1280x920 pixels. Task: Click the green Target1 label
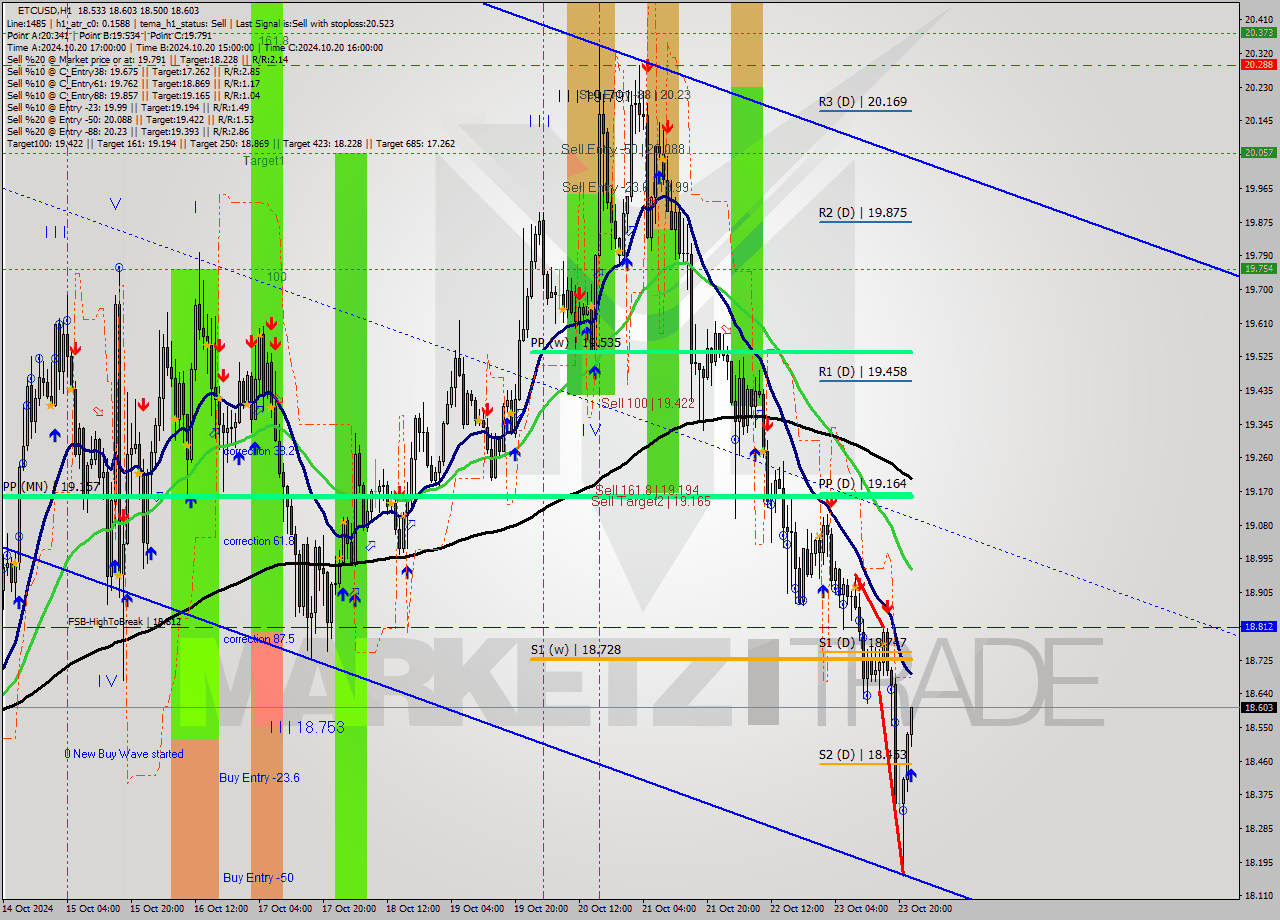point(264,161)
